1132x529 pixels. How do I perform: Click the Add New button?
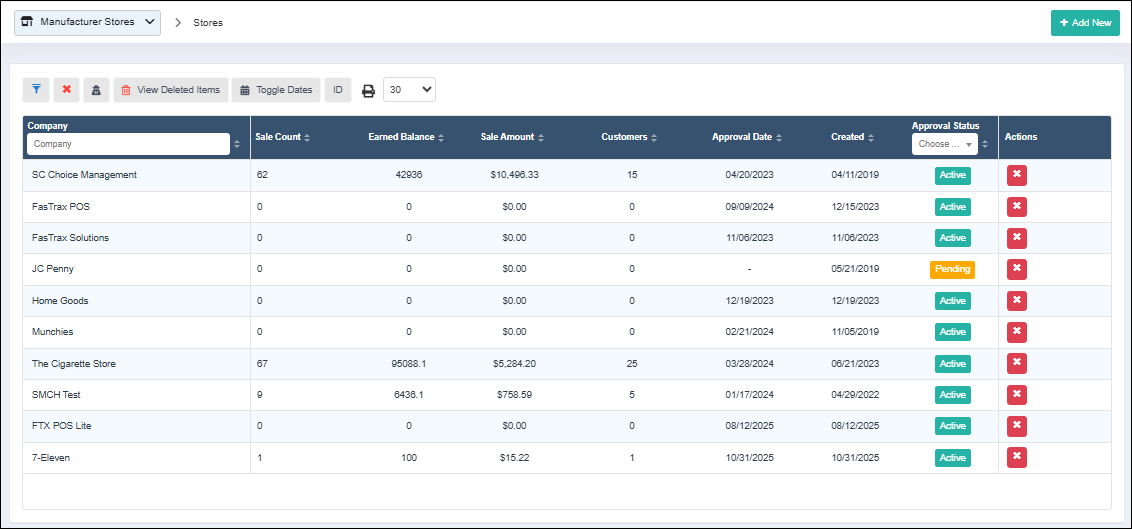(x=1085, y=23)
